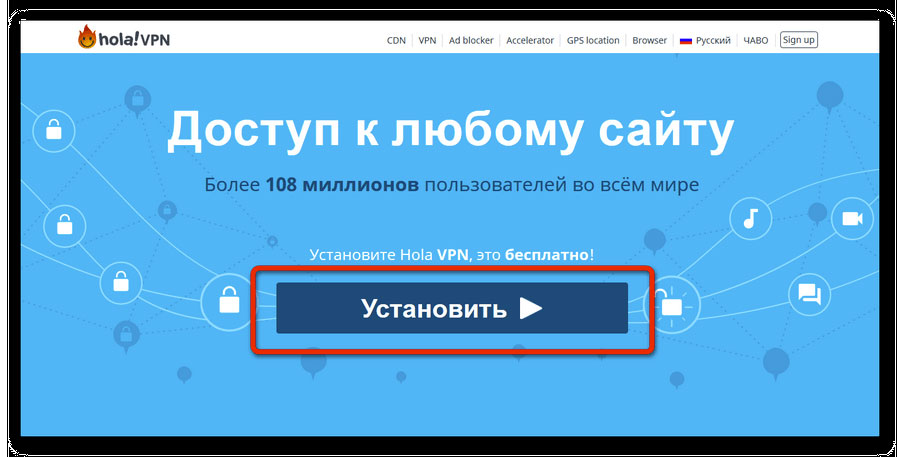Go to Ad blocker page
The width and height of the screenshot is (900, 457).
pos(471,40)
